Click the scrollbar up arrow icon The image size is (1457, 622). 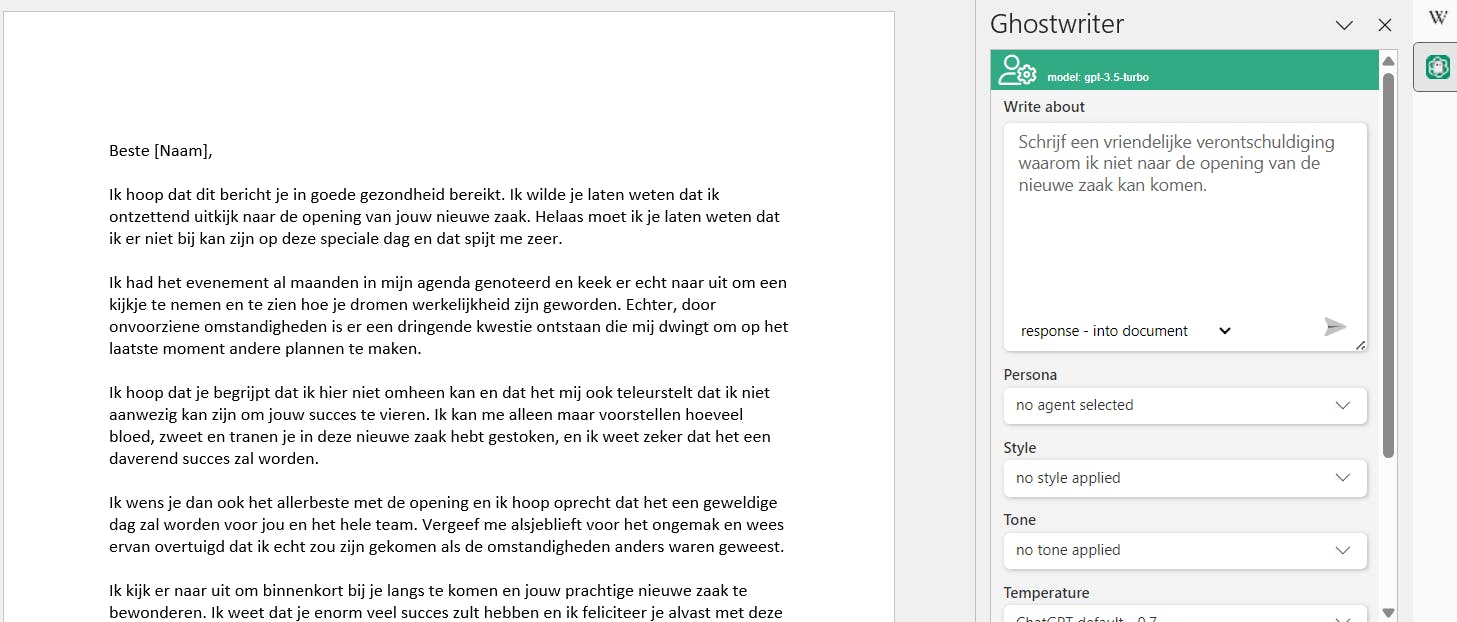point(1388,60)
